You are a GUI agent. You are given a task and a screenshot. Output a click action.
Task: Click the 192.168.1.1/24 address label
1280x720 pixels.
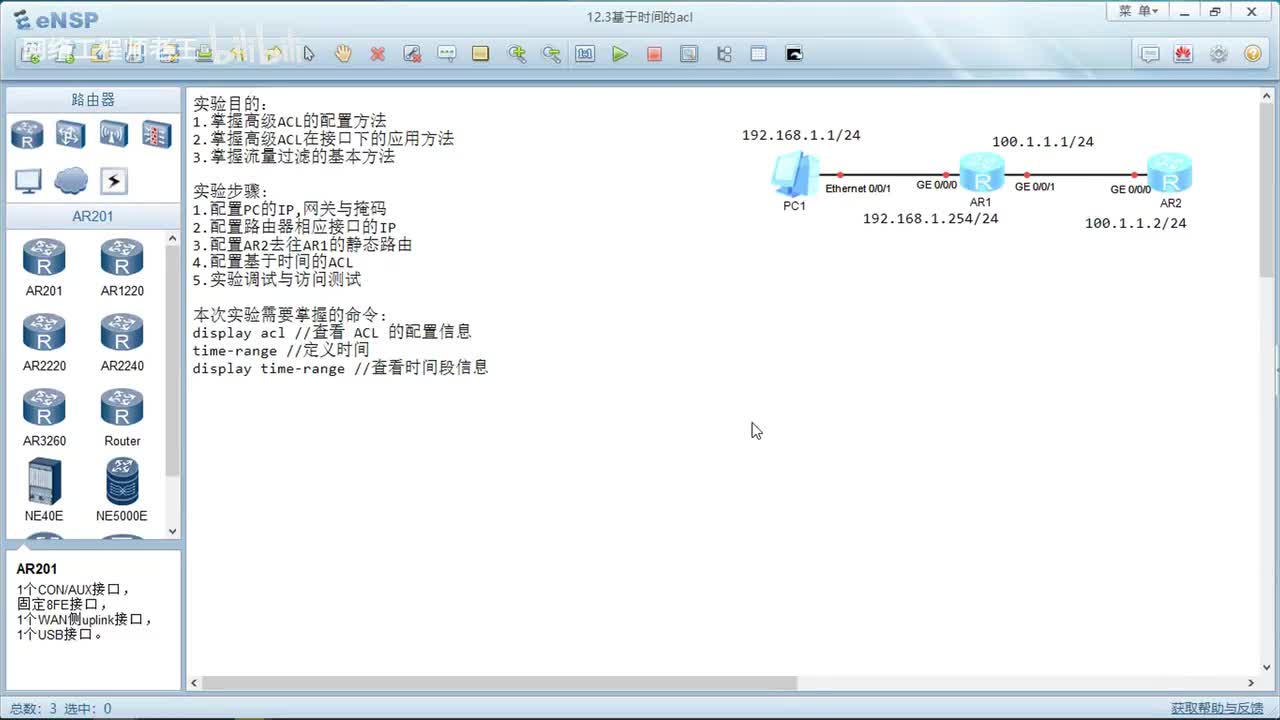coord(801,135)
